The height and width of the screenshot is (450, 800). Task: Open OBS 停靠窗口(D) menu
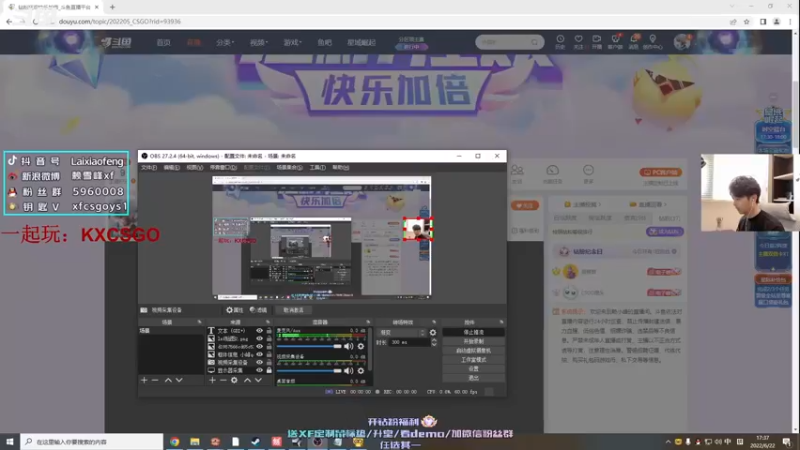[223, 168]
